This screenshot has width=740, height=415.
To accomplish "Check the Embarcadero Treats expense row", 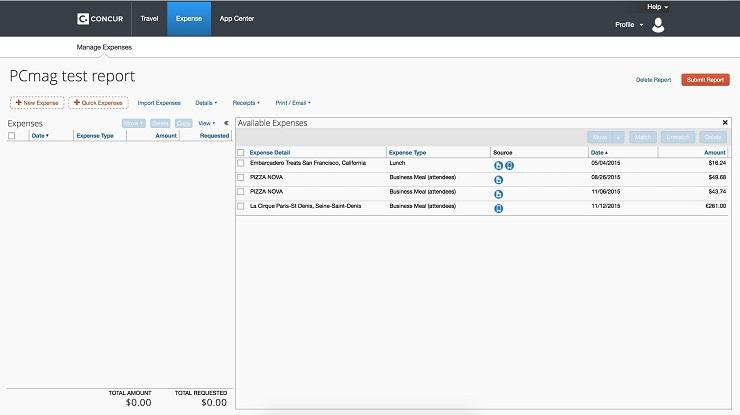I will [241, 163].
